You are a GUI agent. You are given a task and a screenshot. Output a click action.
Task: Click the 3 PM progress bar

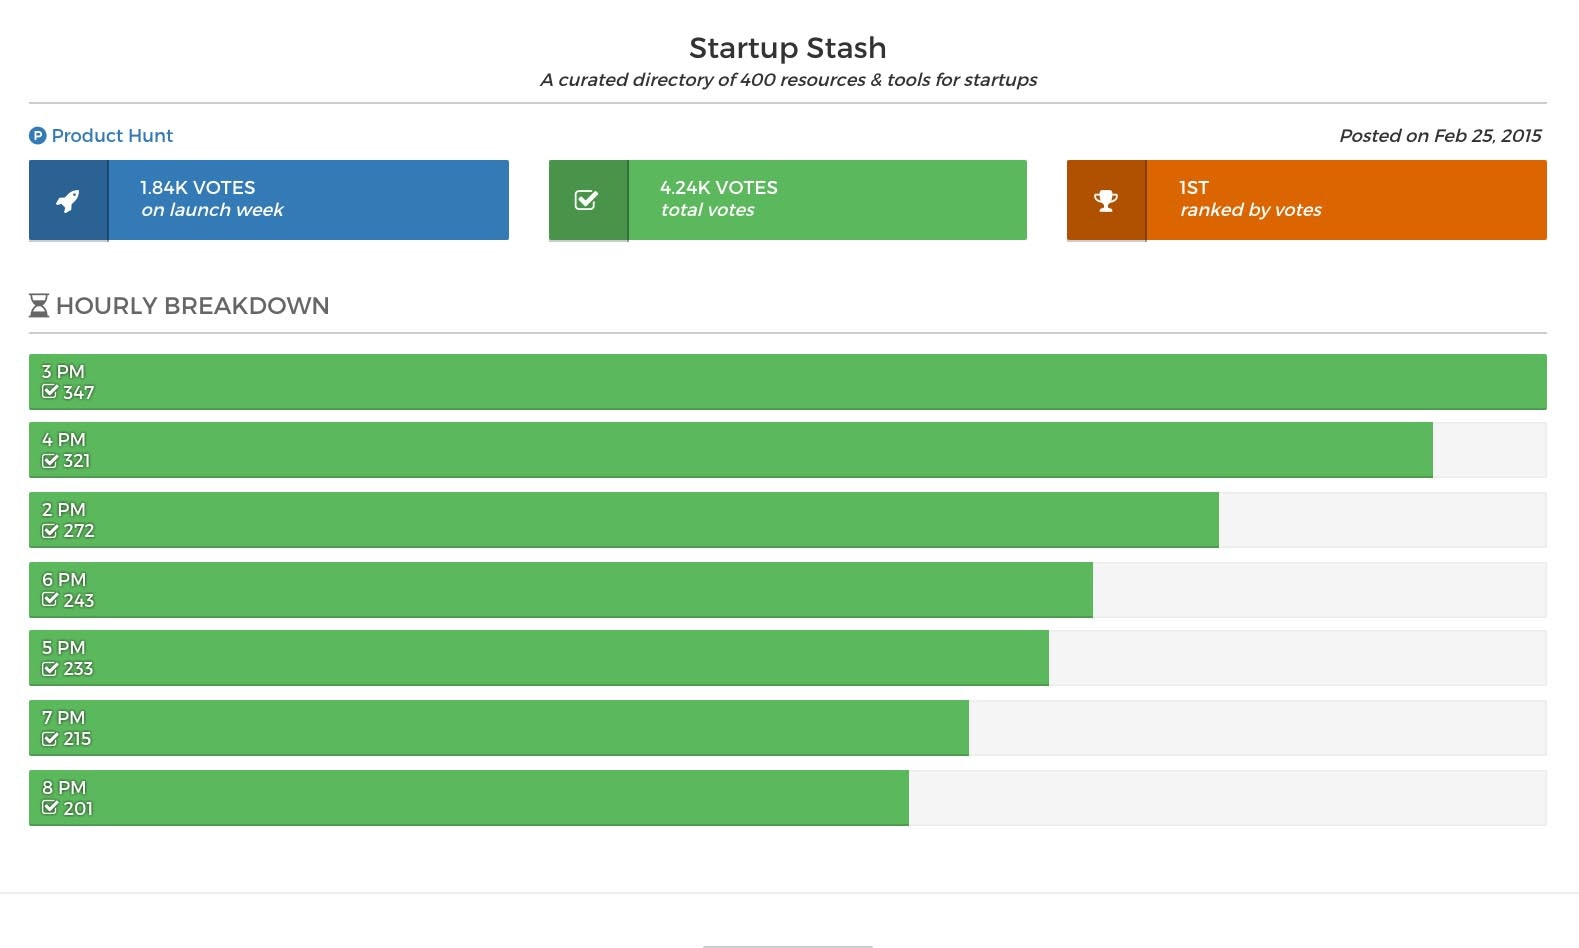tap(788, 382)
